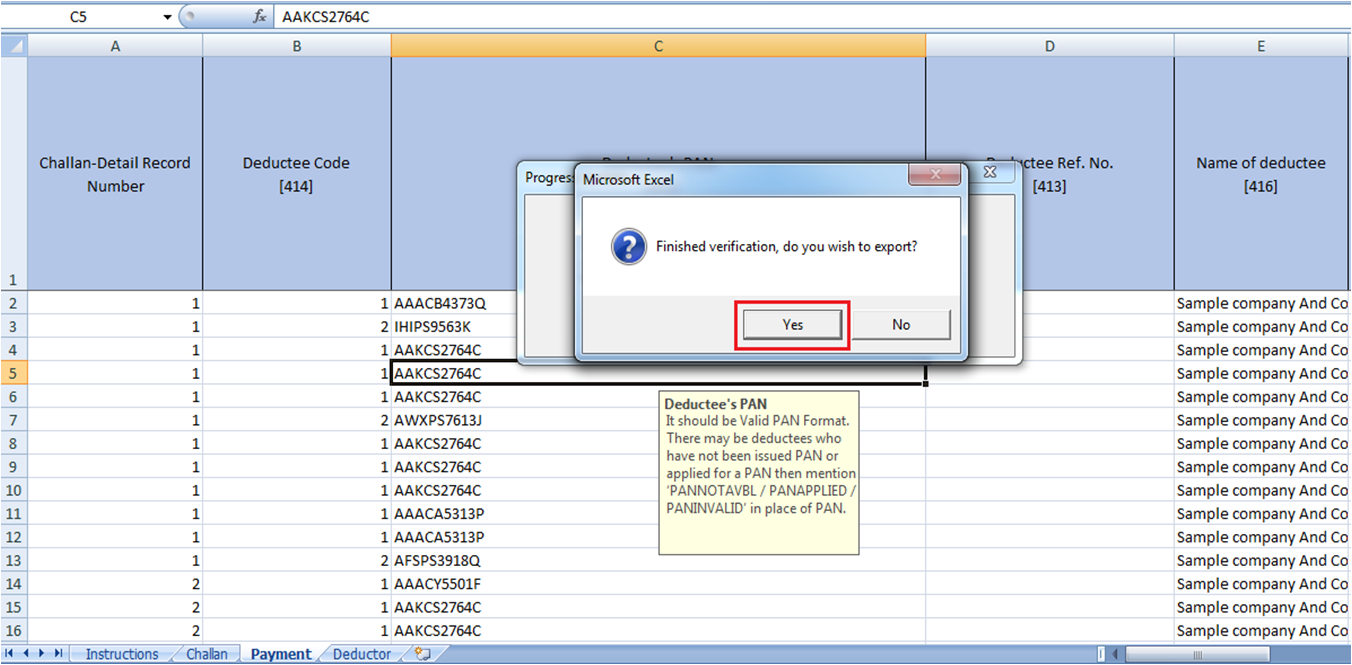Click the Insert Worksheet tab icon
The image size is (1352, 665).
(x=421, y=652)
